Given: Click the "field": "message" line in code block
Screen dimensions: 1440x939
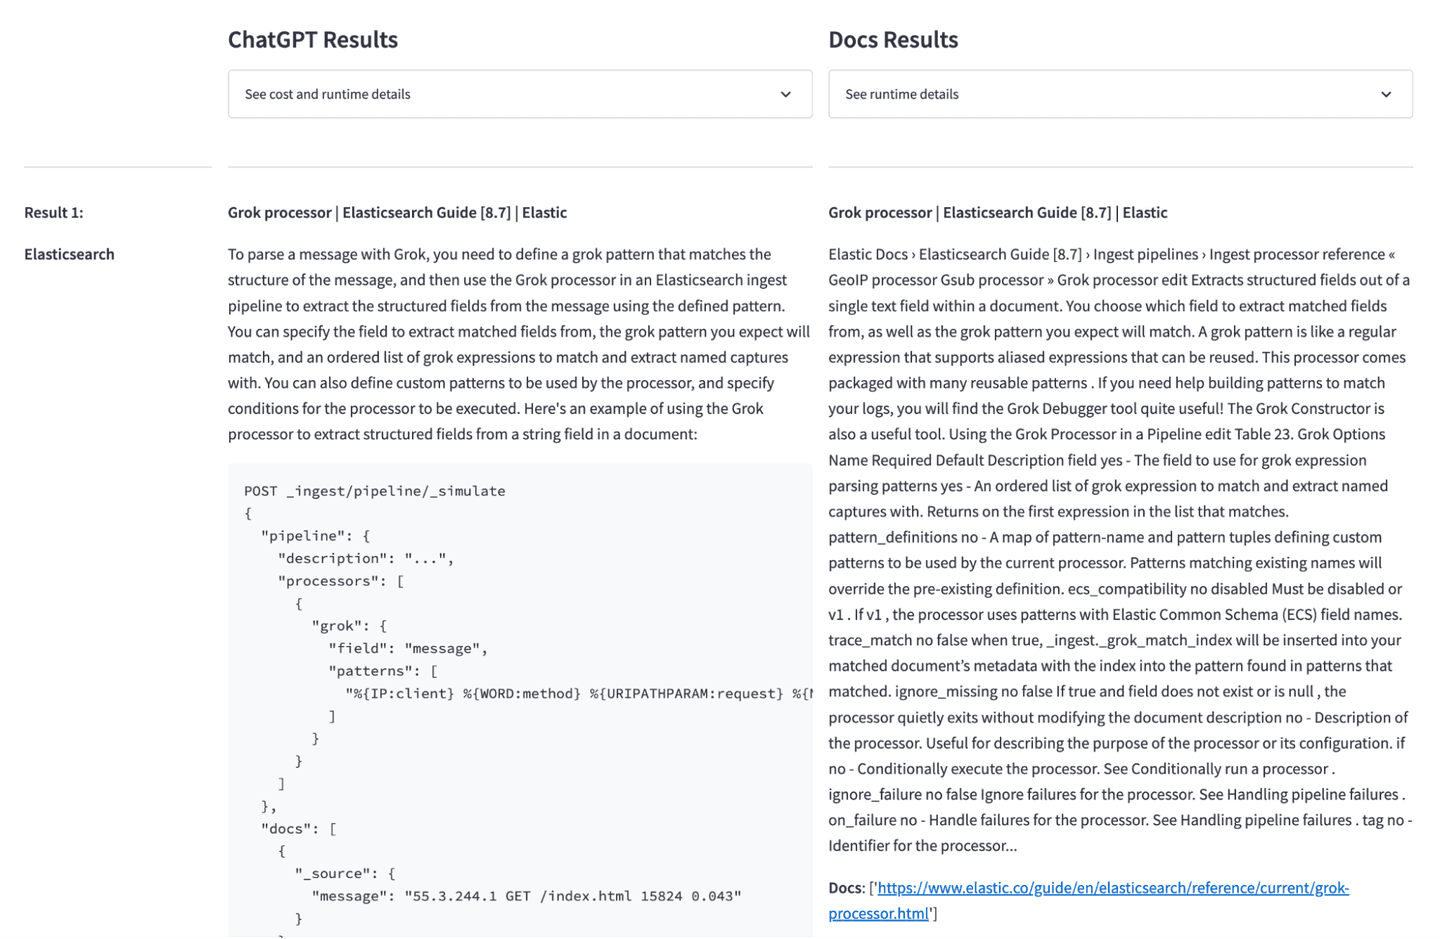Looking at the screenshot, I should pyautogui.click(x=407, y=648).
